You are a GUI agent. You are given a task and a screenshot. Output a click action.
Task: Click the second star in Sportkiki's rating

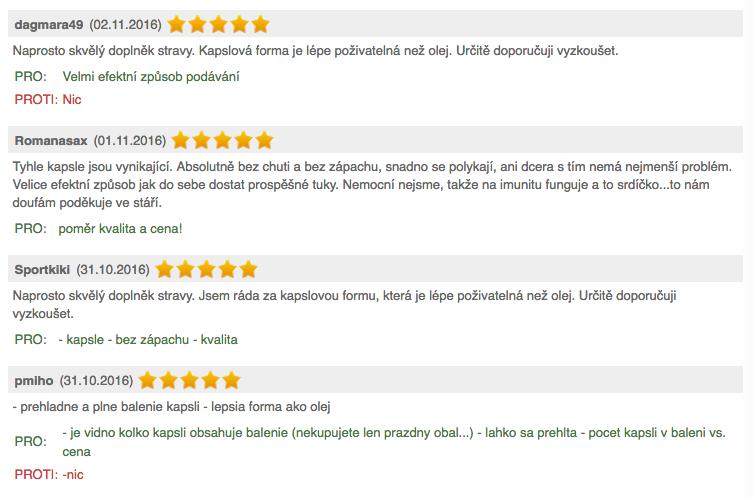point(185,269)
